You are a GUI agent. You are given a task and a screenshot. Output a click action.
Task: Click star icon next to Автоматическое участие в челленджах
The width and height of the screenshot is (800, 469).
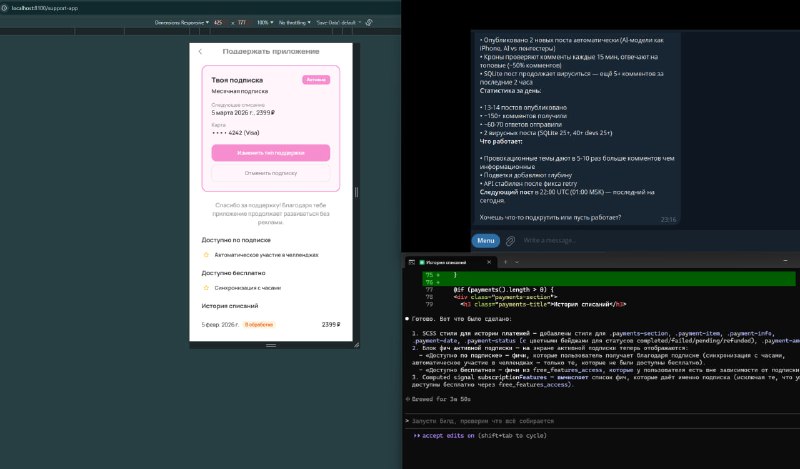[x=206, y=255]
